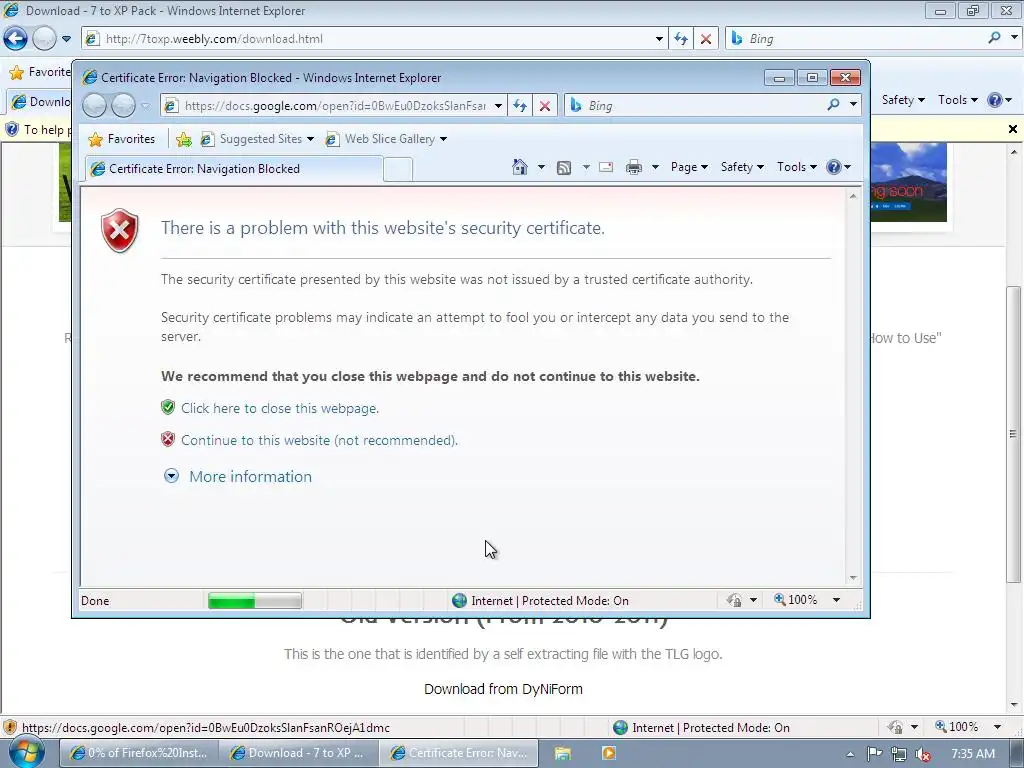Open Suggested Sites dropdown
Screen dimensions: 1024x768
(x=310, y=139)
